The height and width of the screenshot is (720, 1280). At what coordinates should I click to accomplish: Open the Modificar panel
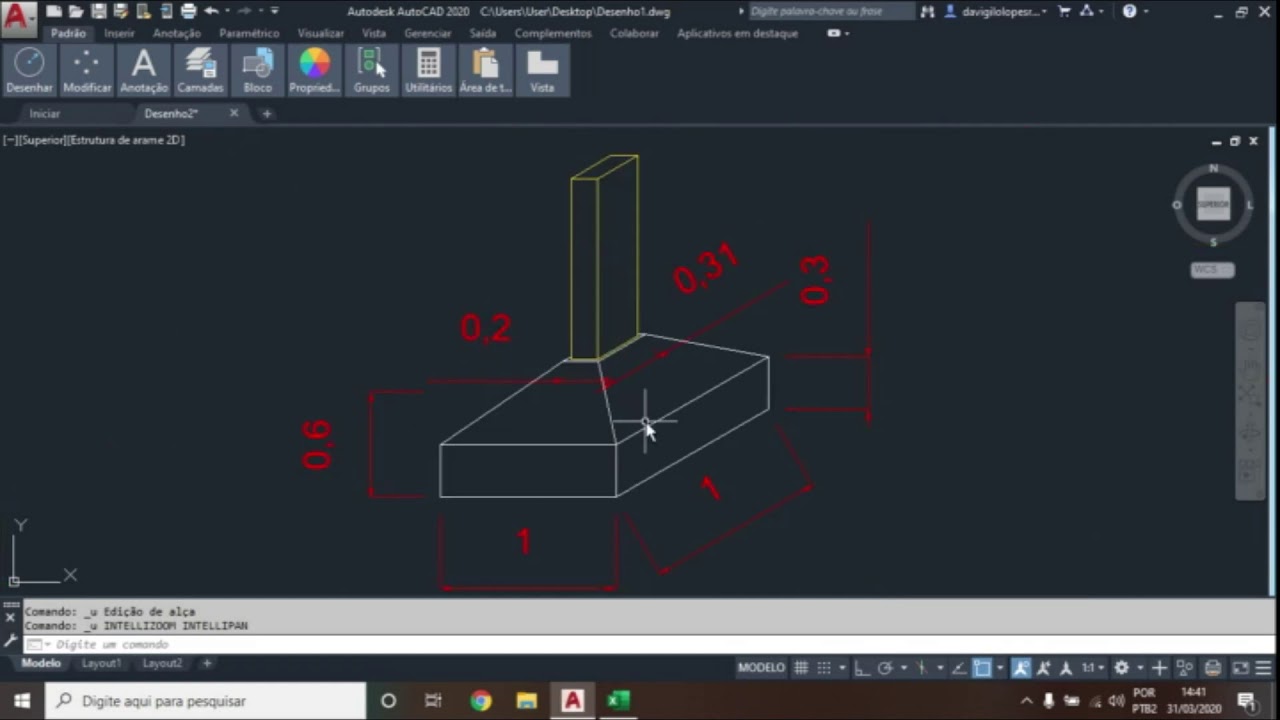pos(87,70)
